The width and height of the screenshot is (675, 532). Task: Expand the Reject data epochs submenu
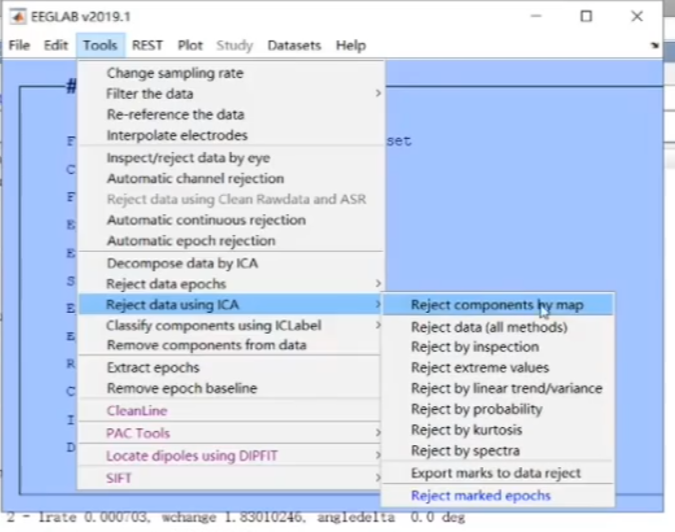[x=378, y=284]
